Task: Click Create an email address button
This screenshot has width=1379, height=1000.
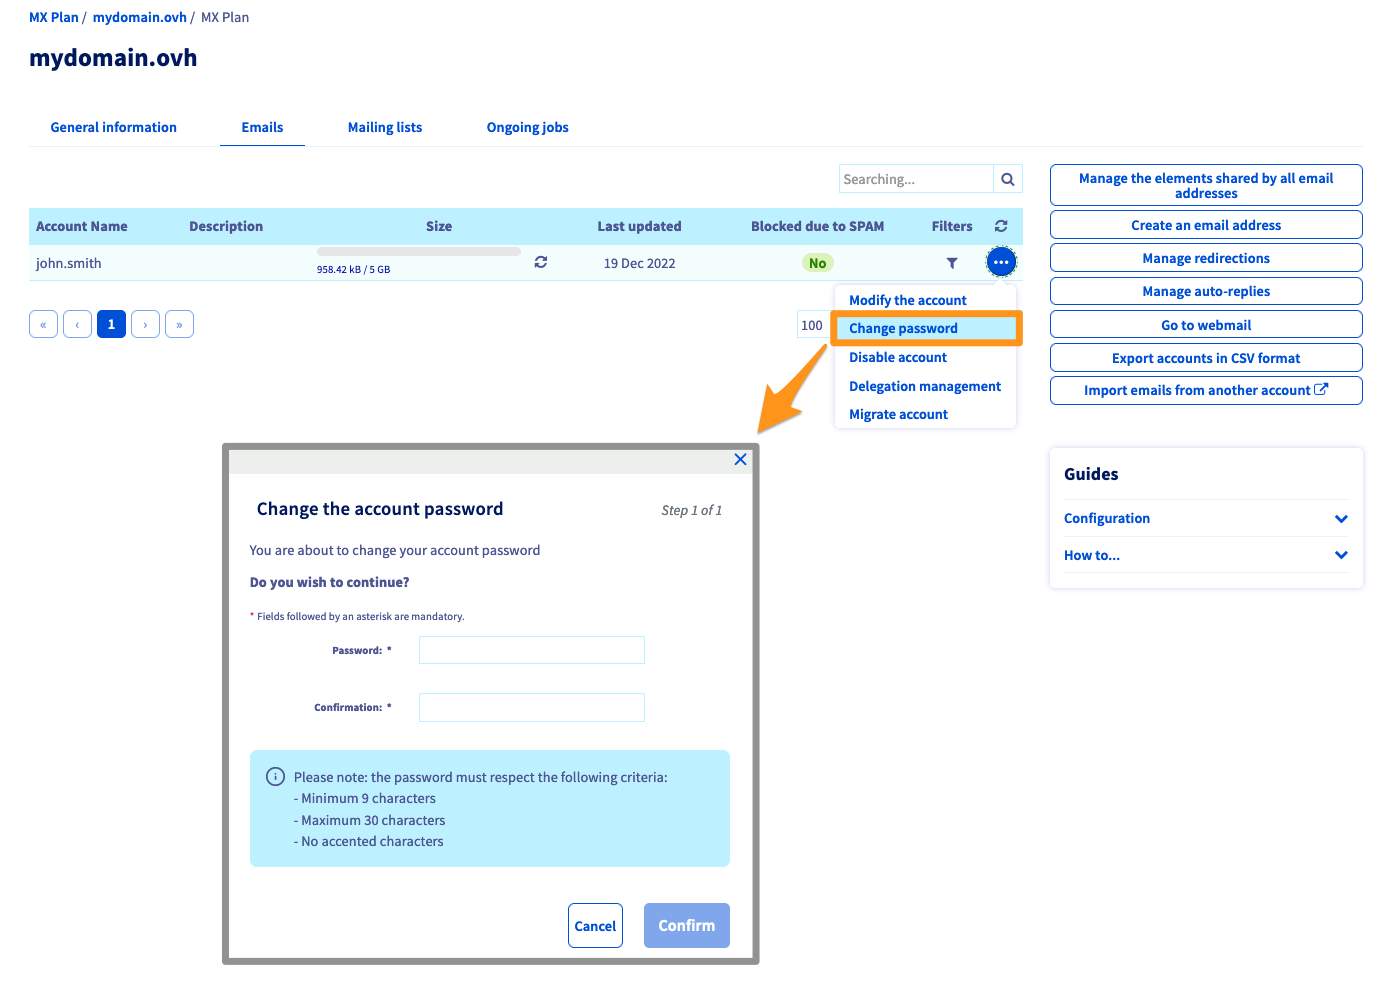Action: pyautogui.click(x=1205, y=225)
